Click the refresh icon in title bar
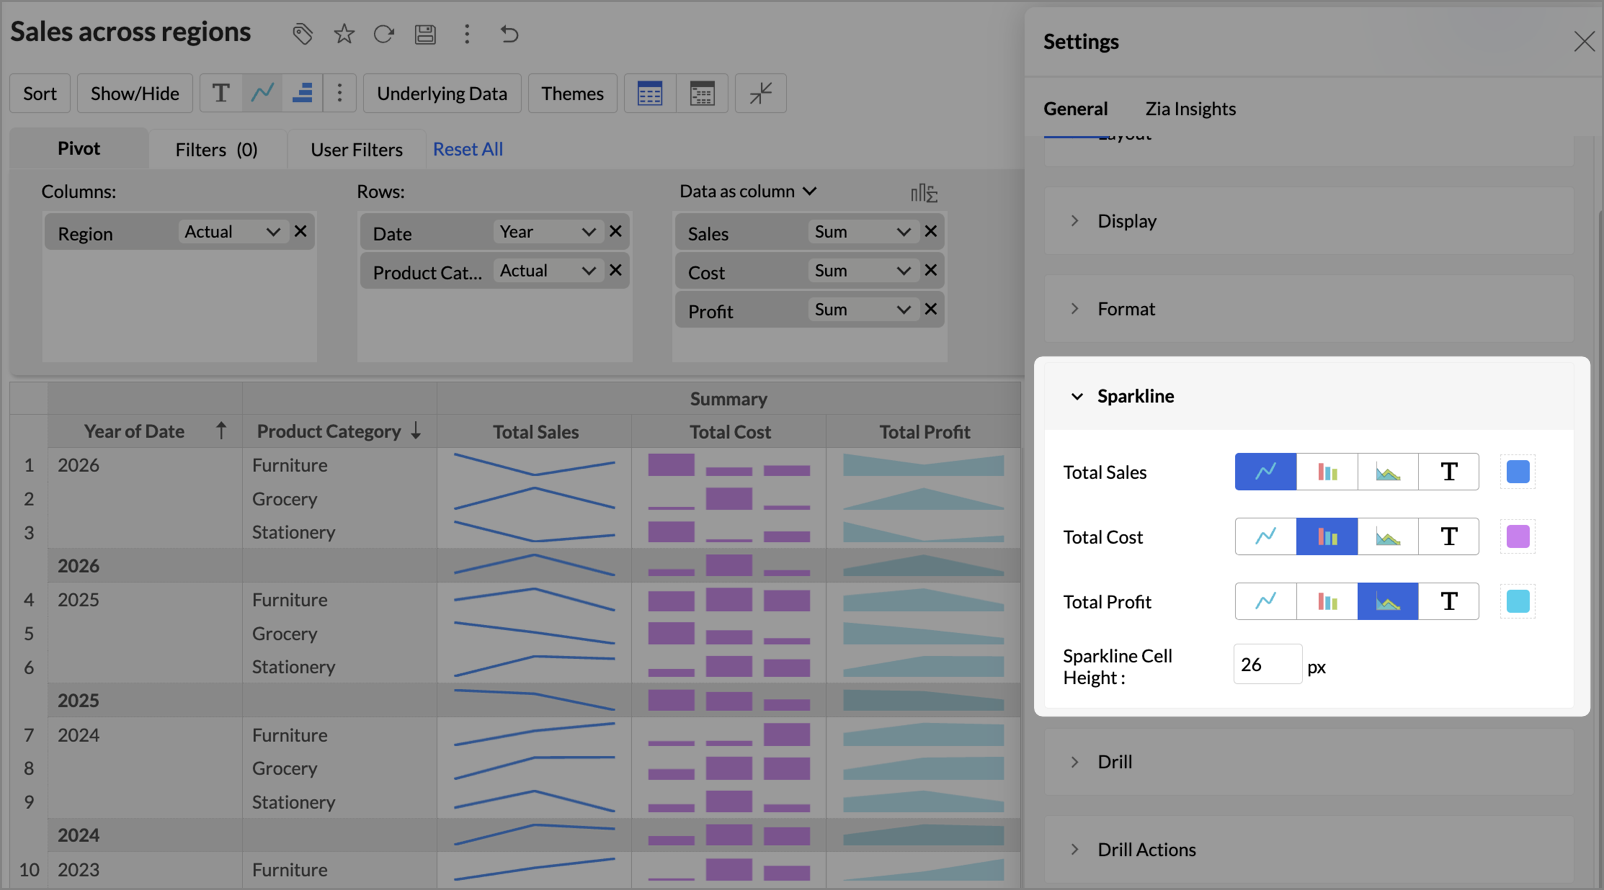This screenshot has height=890, width=1604. [384, 34]
